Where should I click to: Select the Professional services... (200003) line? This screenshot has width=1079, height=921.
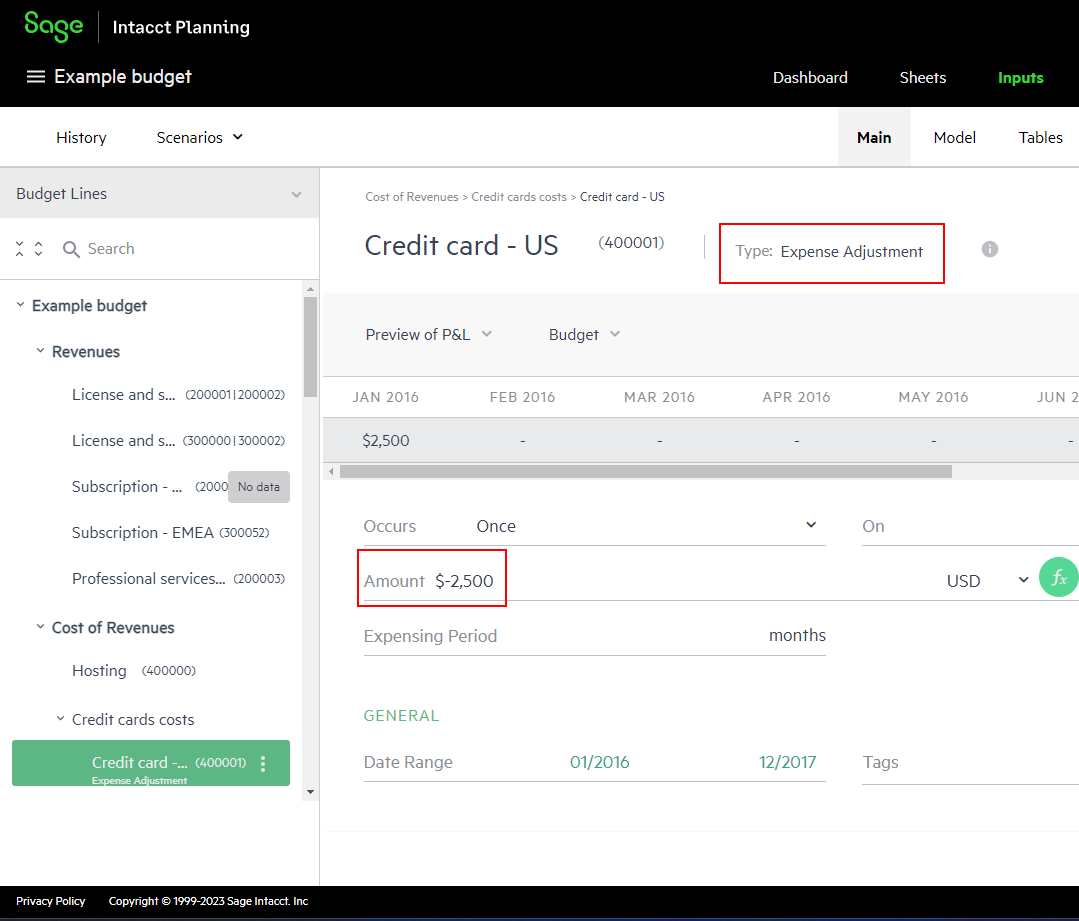[178, 579]
